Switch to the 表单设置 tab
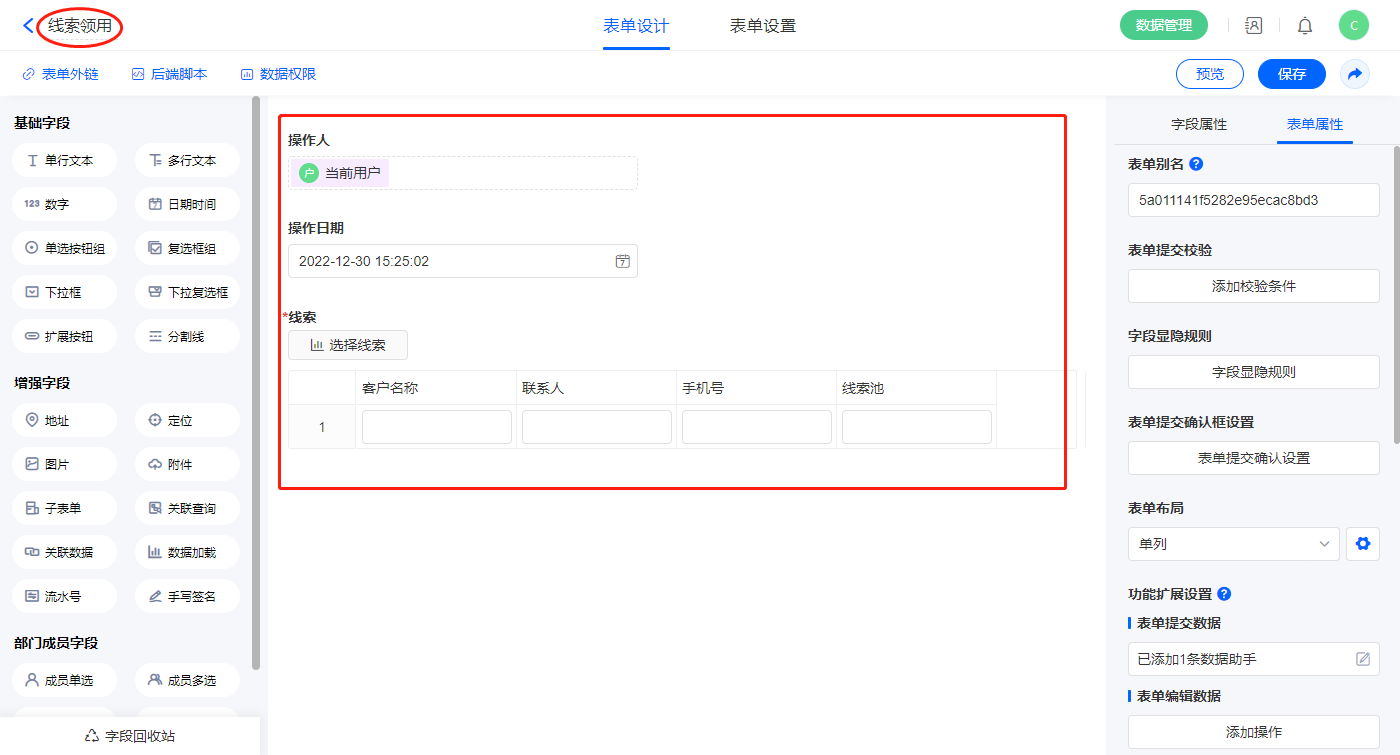Image resolution: width=1400 pixels, height=755 pixels. point(763,26)
